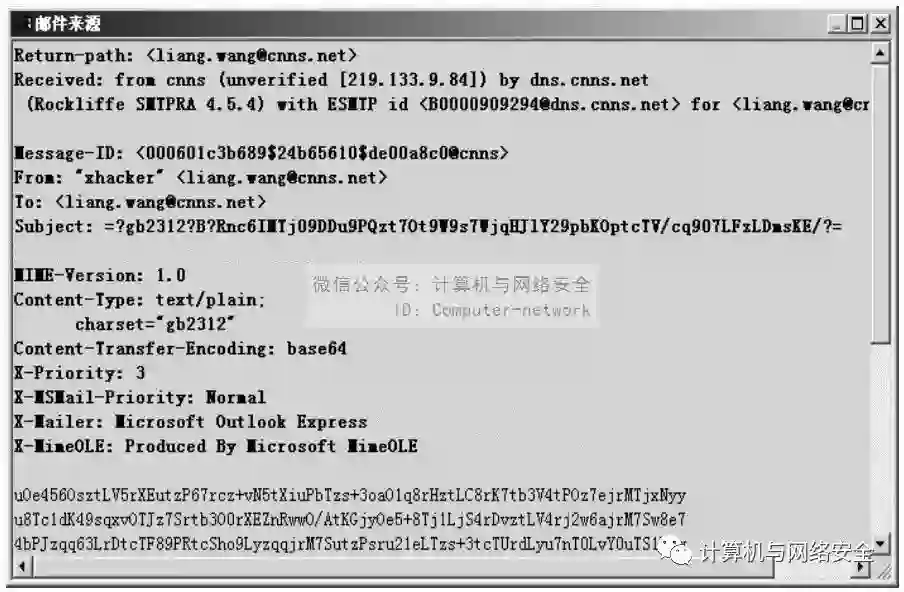Close the 邮件来源 window
Image resolution: width=904 pixels, height=592 pixels.
pos(880,24)
